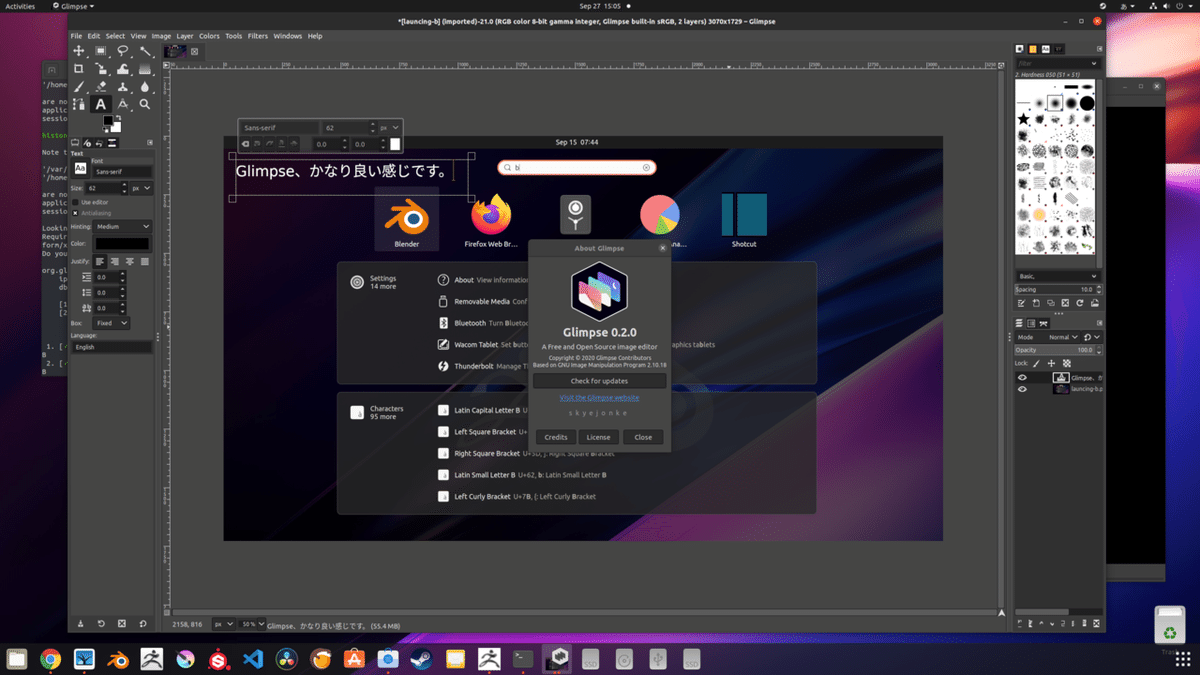Pick the Paintbrush tool
Viewport: 1200px width, 675px height.
click(78, 86)
